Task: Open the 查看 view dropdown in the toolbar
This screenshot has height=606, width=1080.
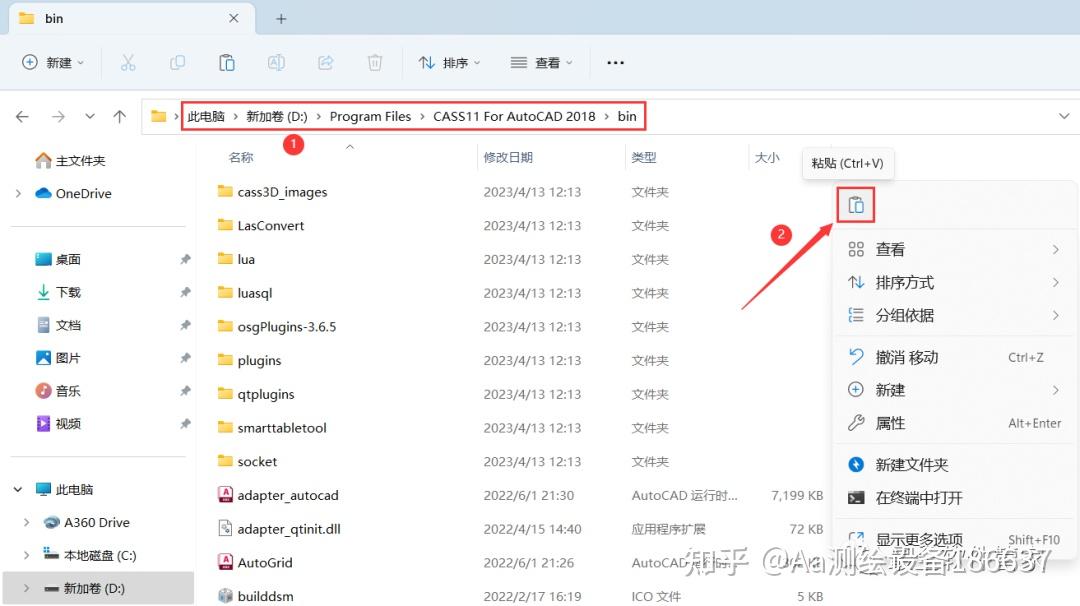Action: click(541, 62)
